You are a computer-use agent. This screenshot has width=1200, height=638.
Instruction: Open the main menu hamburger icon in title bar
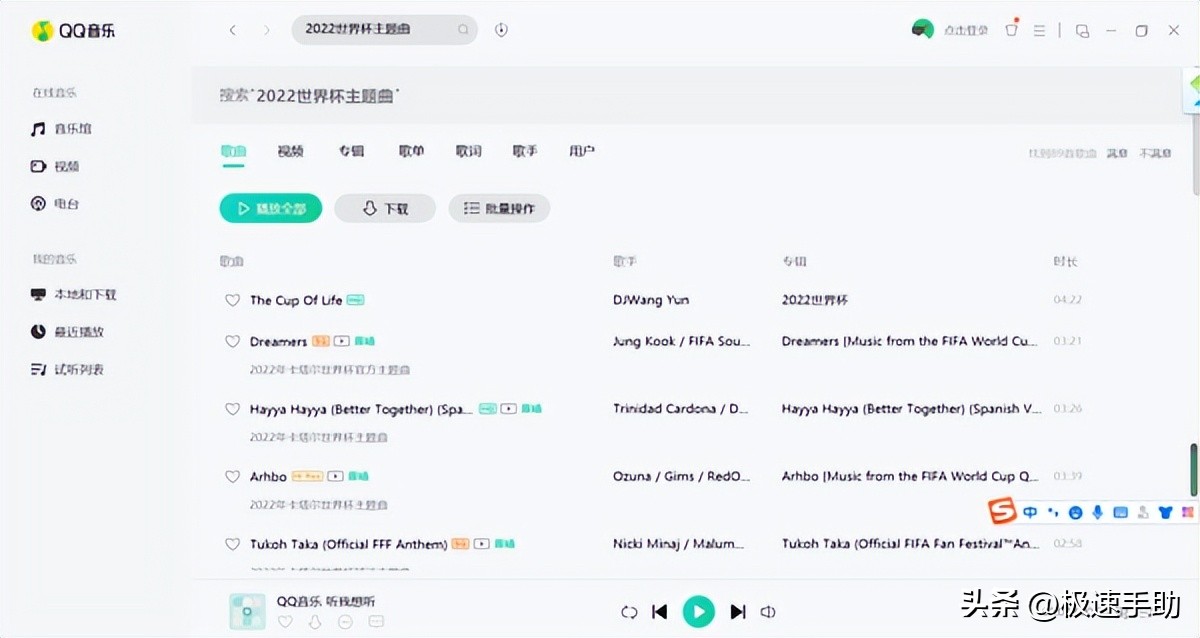(x=1039, y=29)
